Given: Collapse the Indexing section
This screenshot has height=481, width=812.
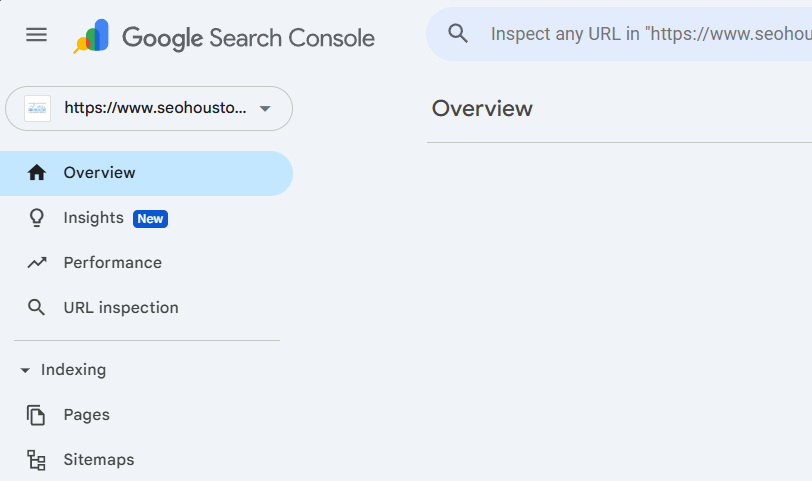Looking at the screenshot, I should pos(25,370).
